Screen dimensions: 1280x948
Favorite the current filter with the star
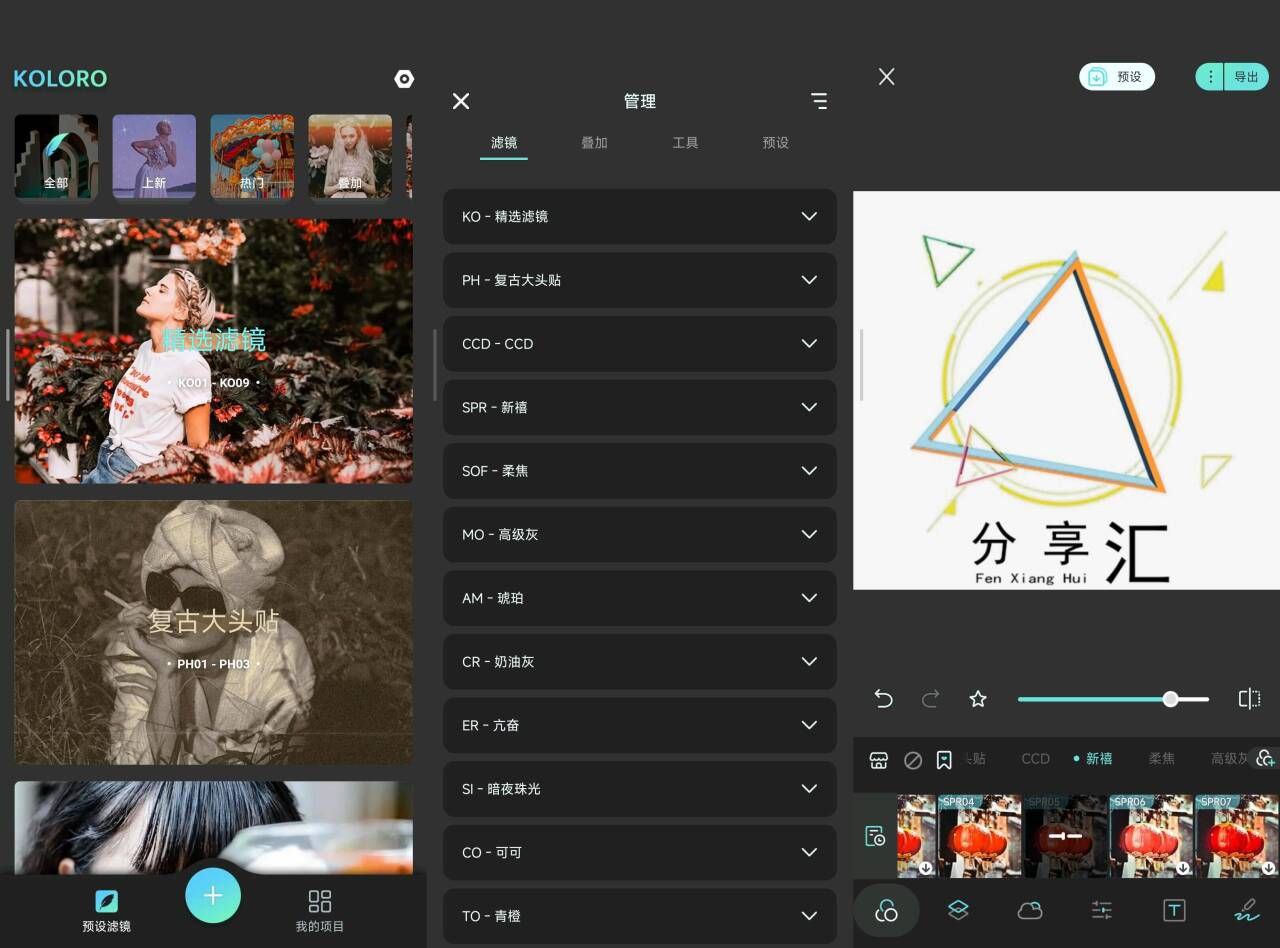click(x=978, y=699)
